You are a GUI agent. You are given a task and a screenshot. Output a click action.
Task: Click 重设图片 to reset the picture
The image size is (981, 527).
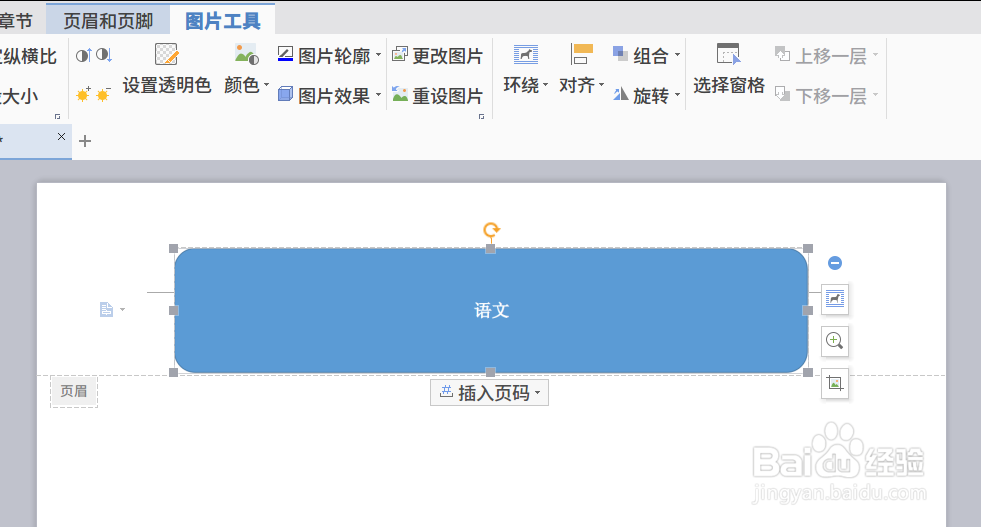tap(437, 95)
